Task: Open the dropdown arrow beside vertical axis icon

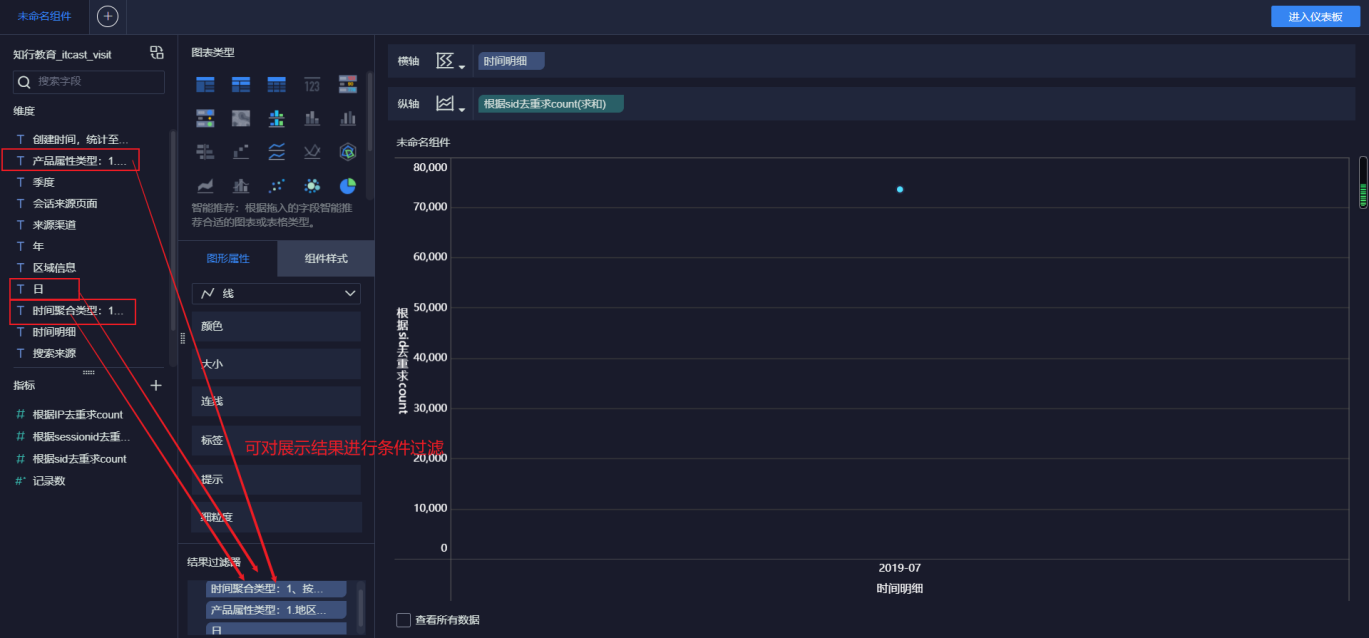Action: click(462, 109)
